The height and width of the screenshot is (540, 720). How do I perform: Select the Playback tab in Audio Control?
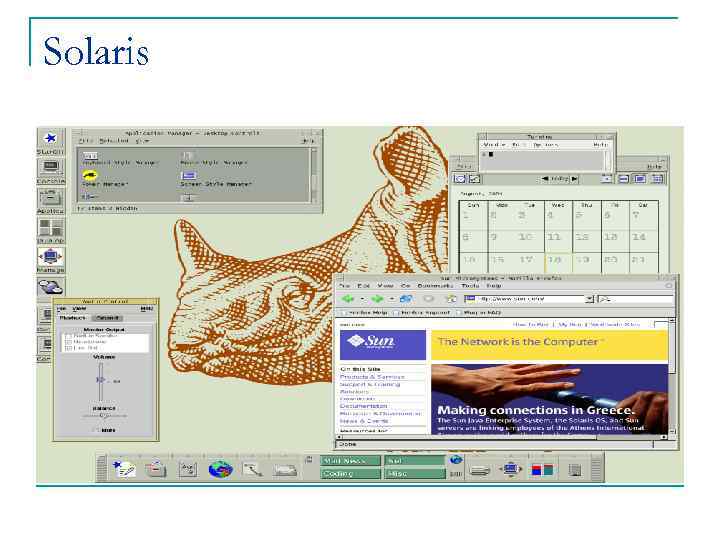pos(73,318)
